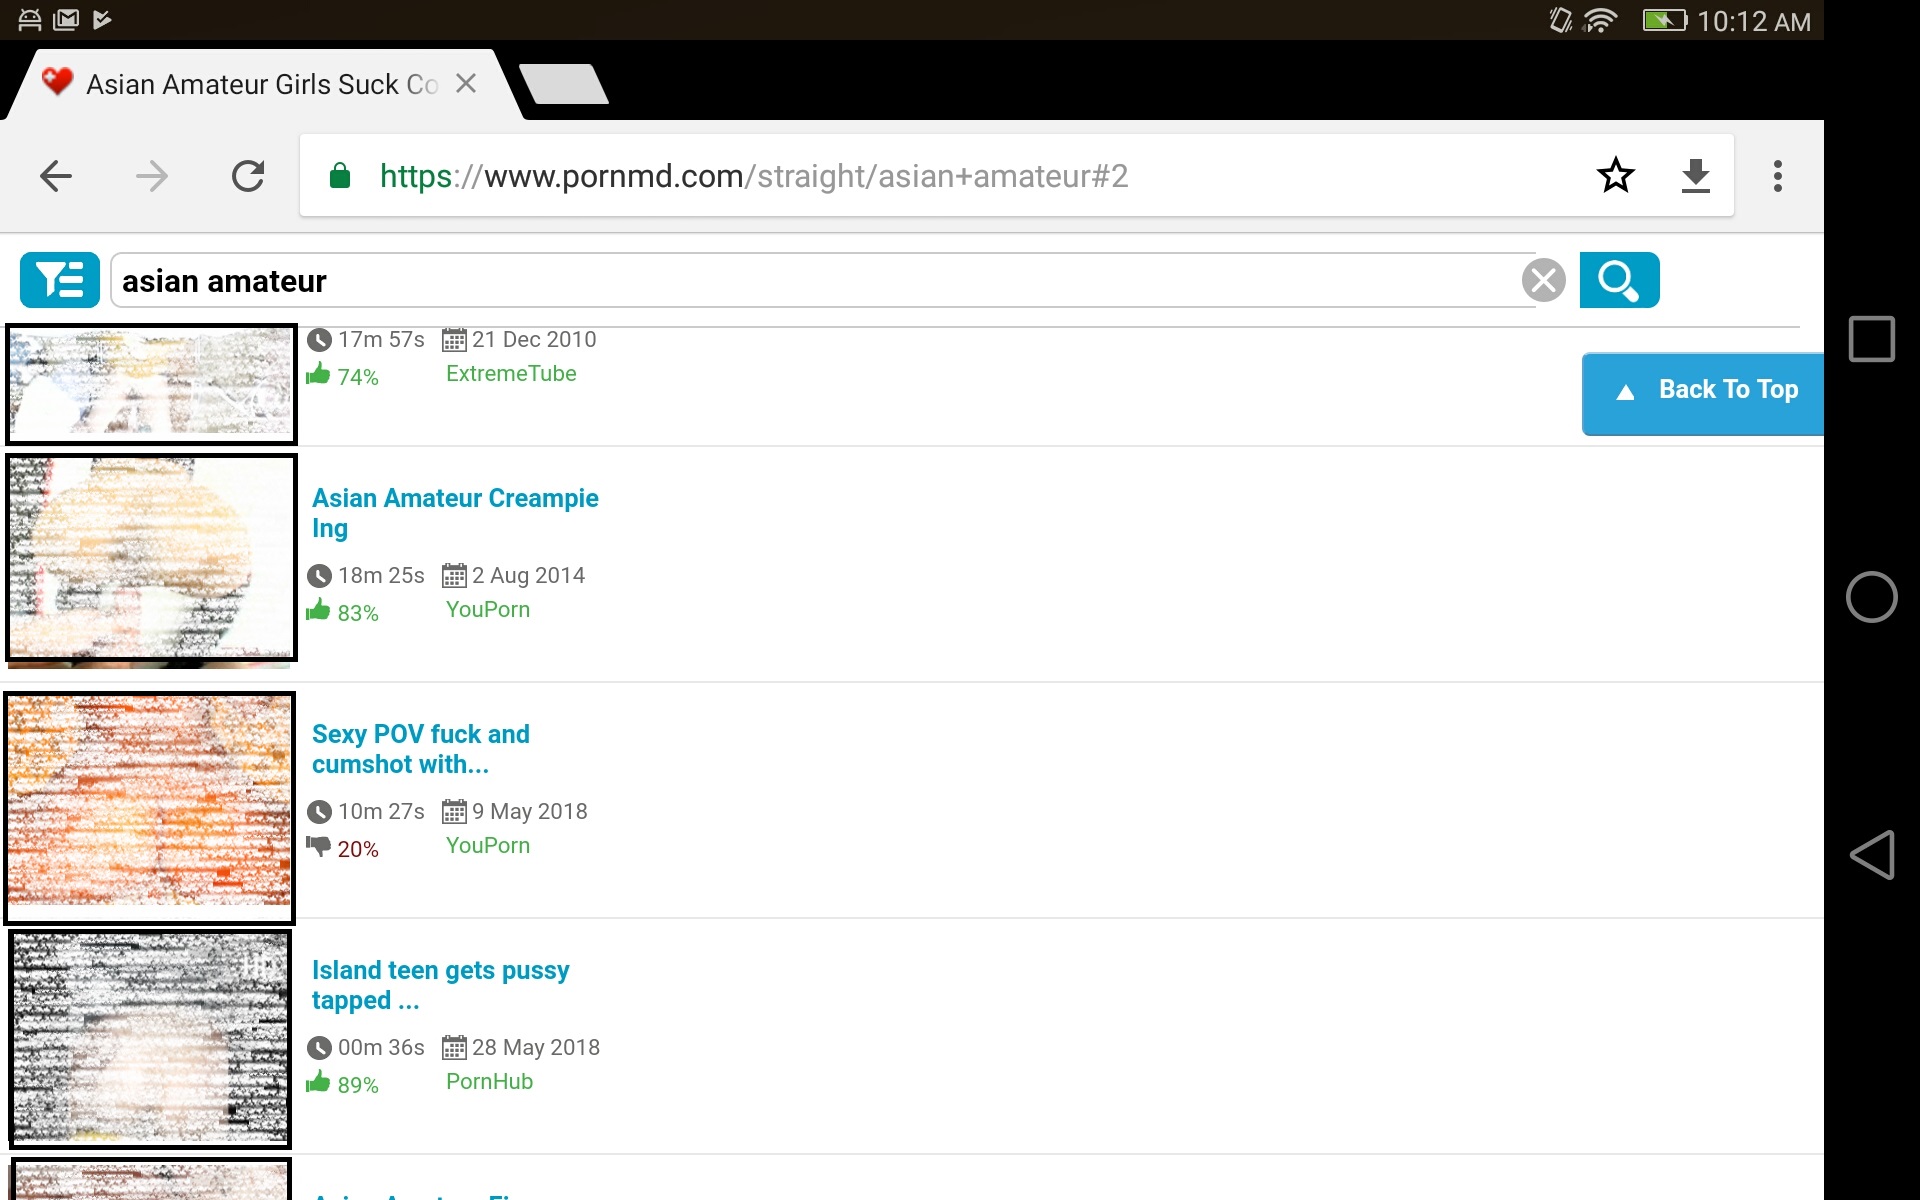Open the source link on the 2 Aug 2014 result
The height and width of the screenshot is (1200, 1920).
pyautogui.click(x=488, y=610)
